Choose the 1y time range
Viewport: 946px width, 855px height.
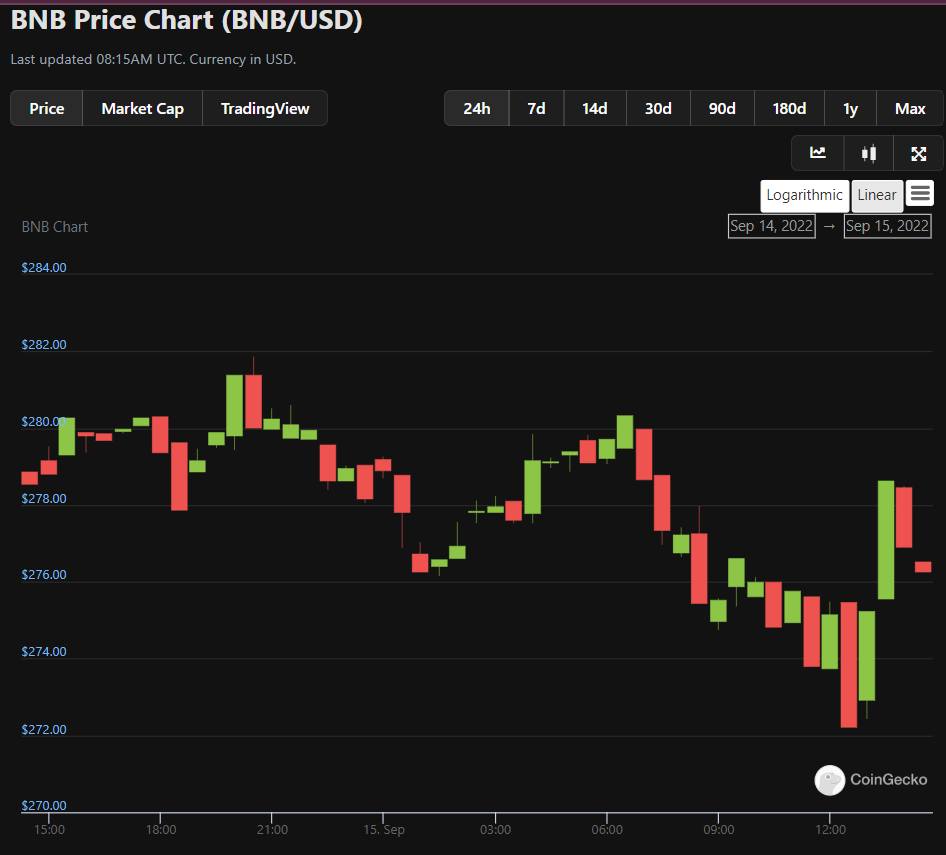click(x=851, y=109)
